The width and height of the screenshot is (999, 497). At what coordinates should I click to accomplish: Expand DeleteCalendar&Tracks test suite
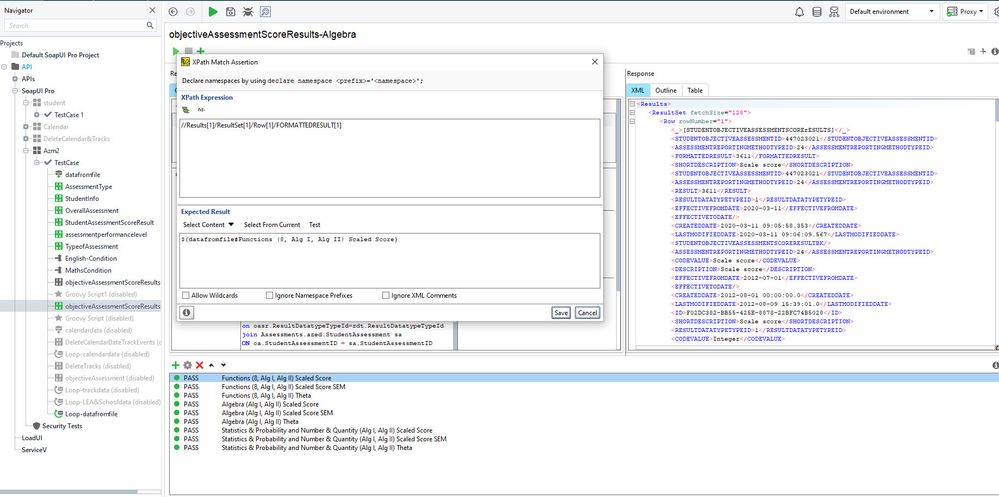point(26,138)
